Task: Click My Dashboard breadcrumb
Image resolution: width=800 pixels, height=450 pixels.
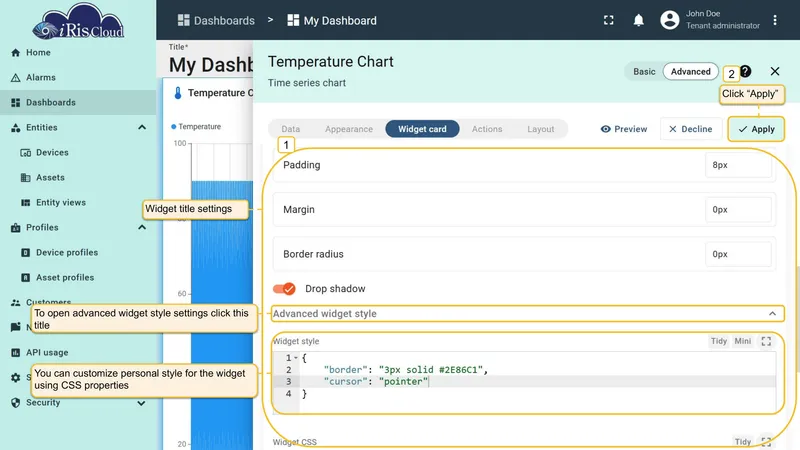Action: point(332,20)
